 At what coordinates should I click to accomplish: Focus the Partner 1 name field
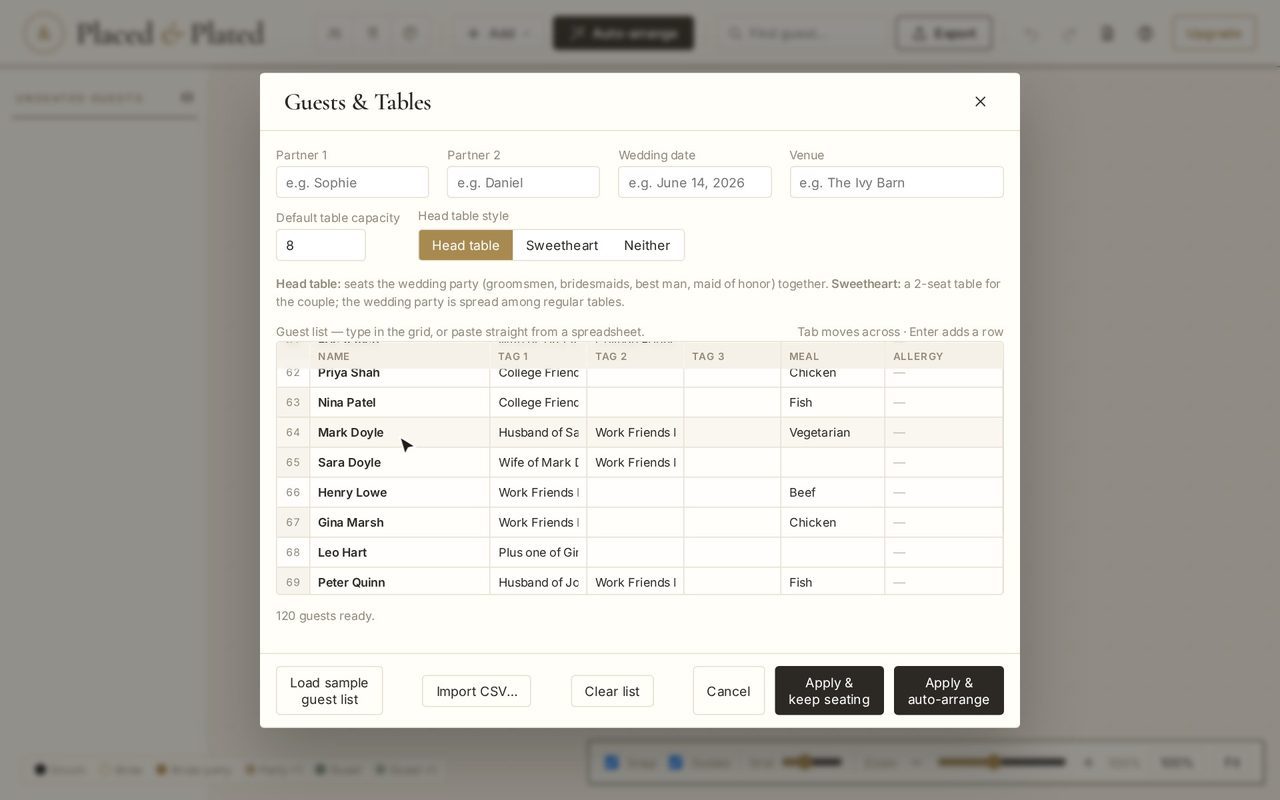coord(352,182)
